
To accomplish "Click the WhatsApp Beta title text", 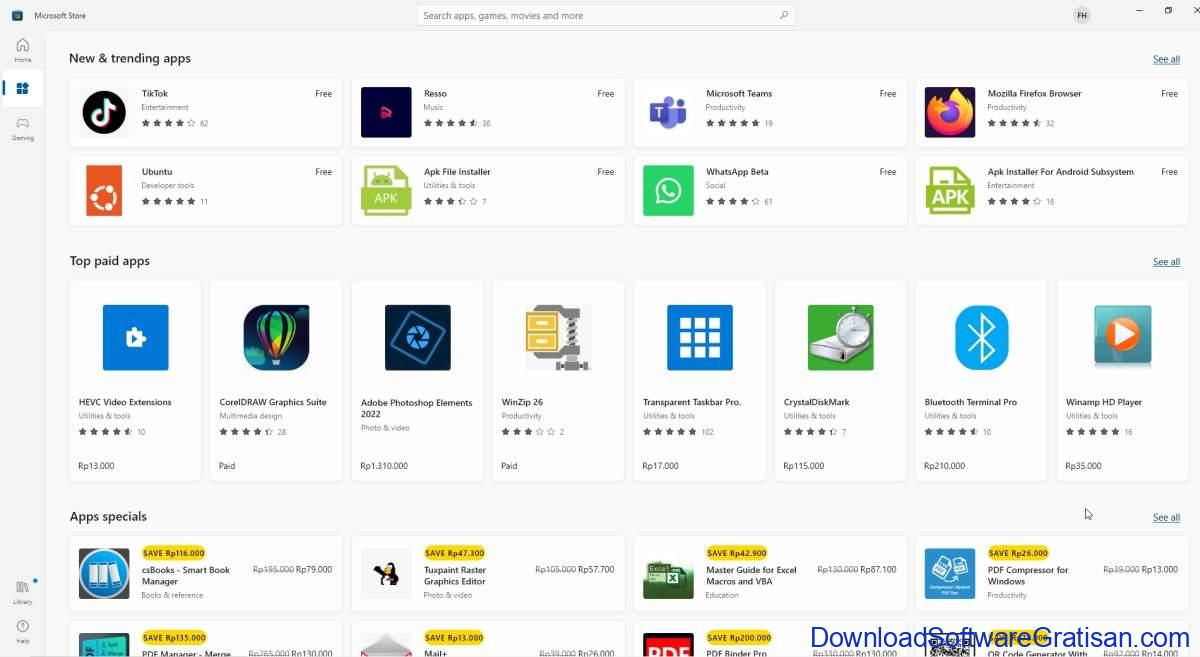I will [x=737, y=171].
